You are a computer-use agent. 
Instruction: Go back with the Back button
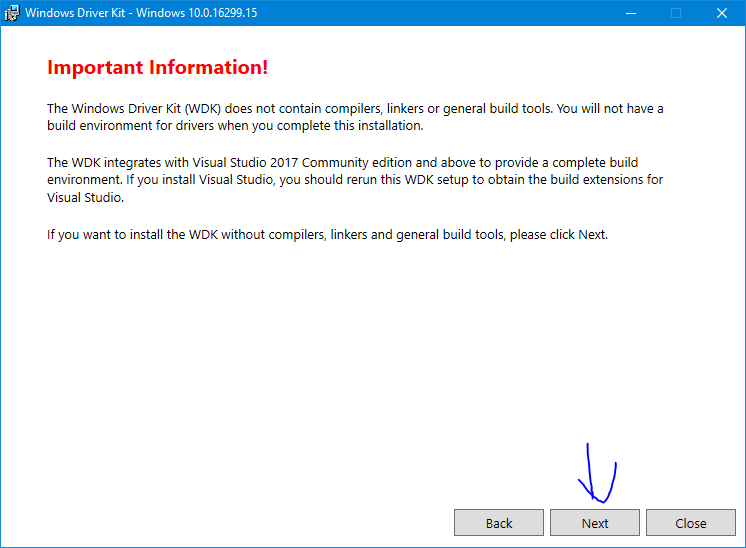[499, 523]
